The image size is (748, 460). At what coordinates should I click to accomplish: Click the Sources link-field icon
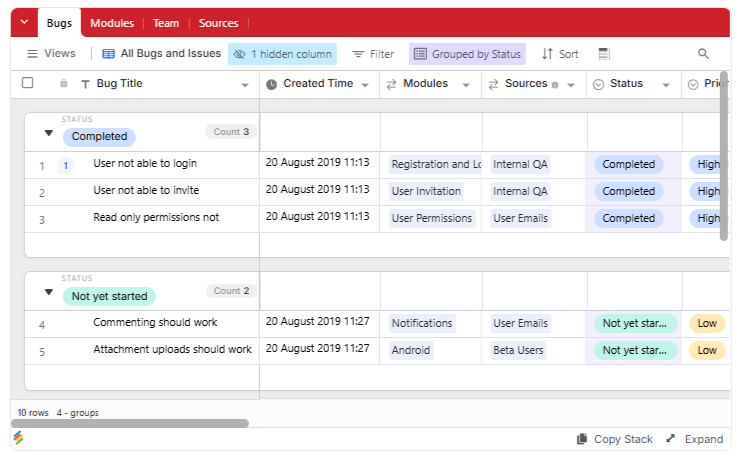pyautogui.click(x=493, y=84)
